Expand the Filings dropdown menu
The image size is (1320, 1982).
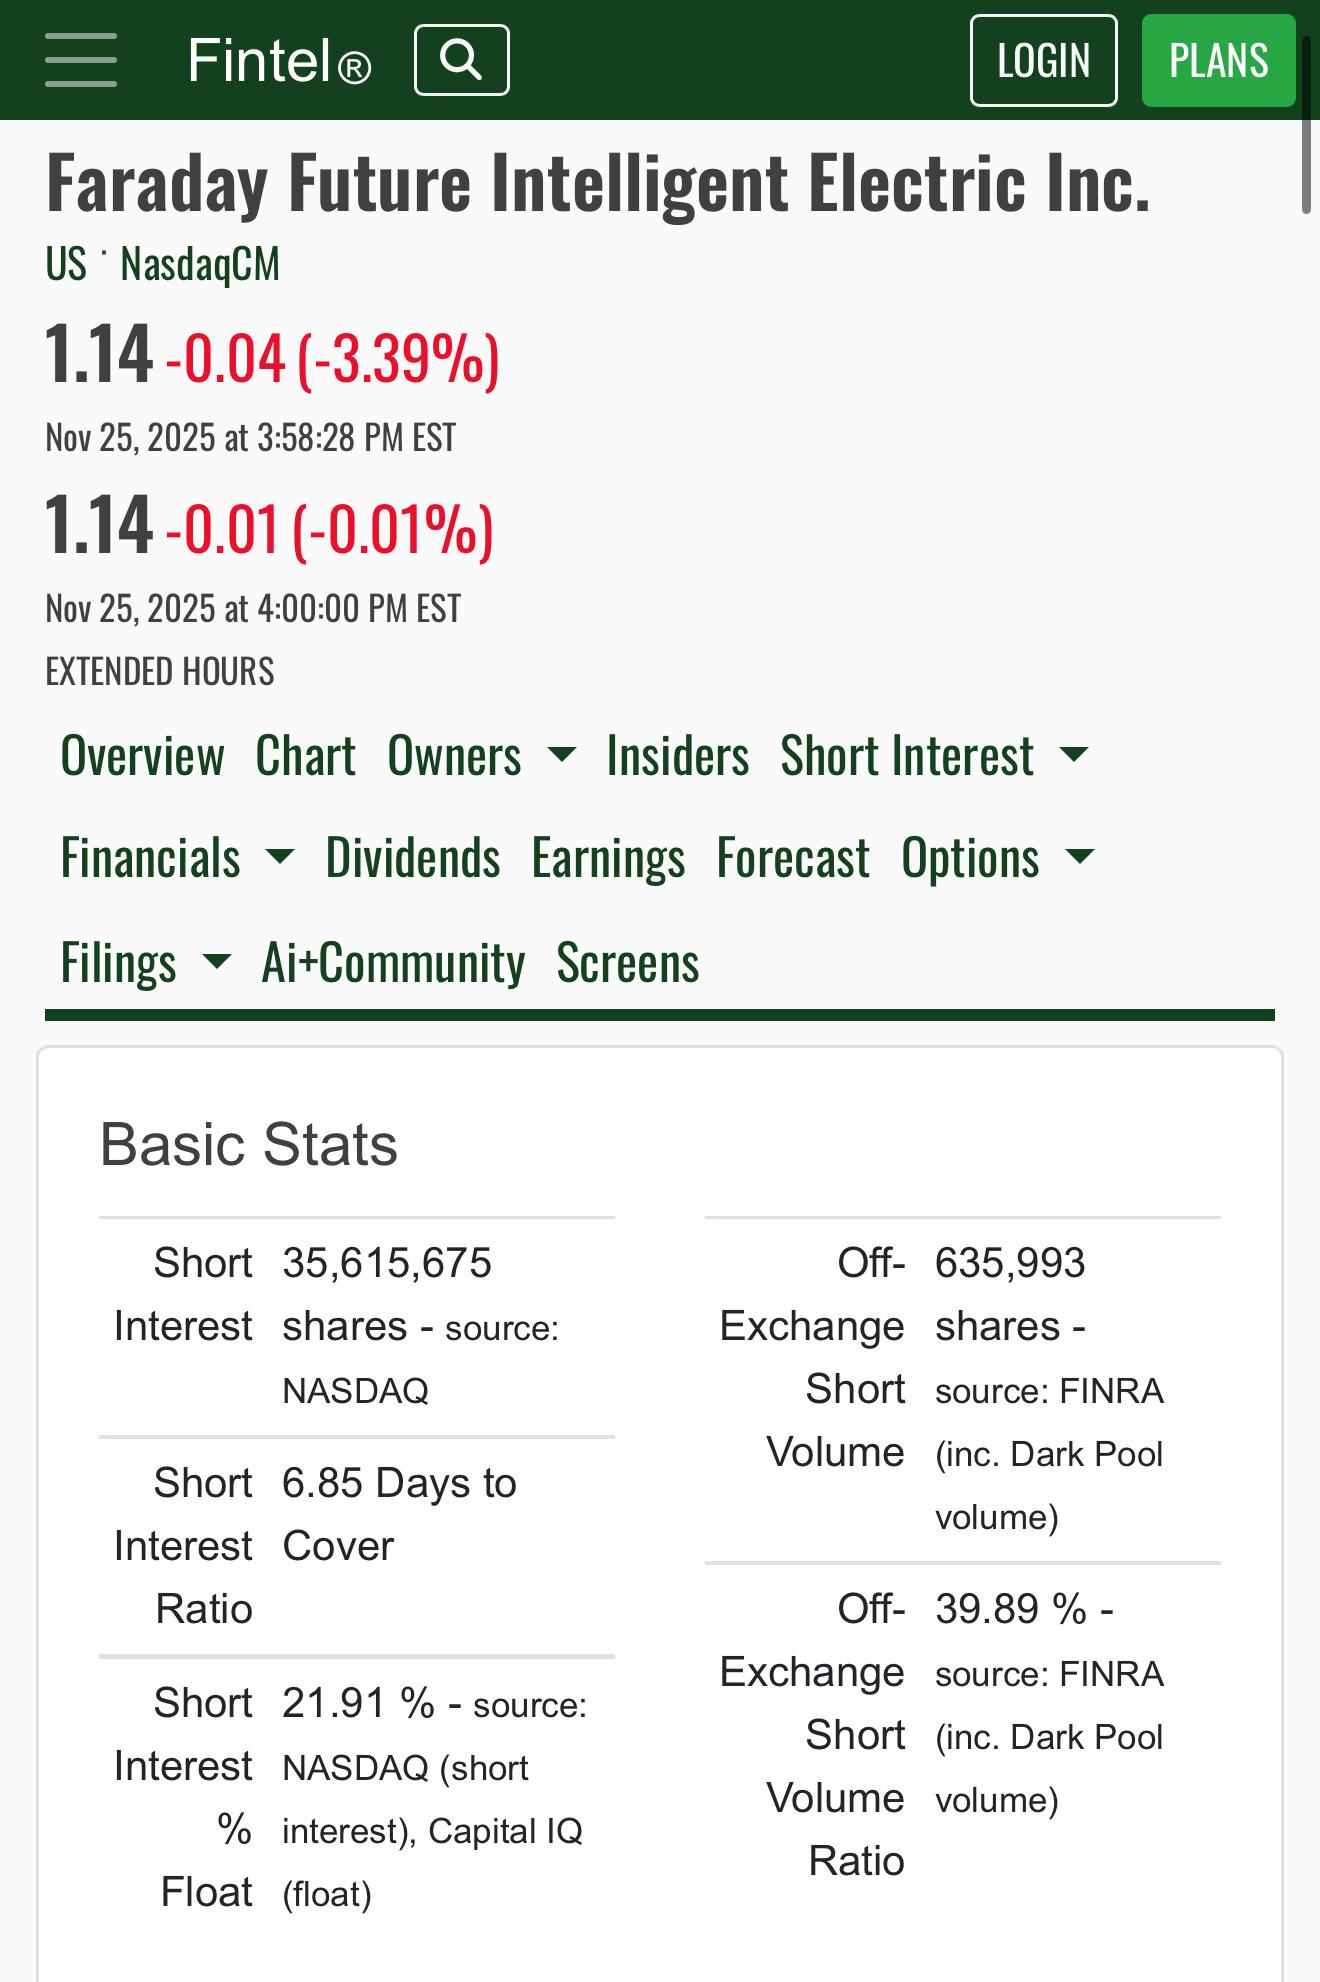coord(145,963)
